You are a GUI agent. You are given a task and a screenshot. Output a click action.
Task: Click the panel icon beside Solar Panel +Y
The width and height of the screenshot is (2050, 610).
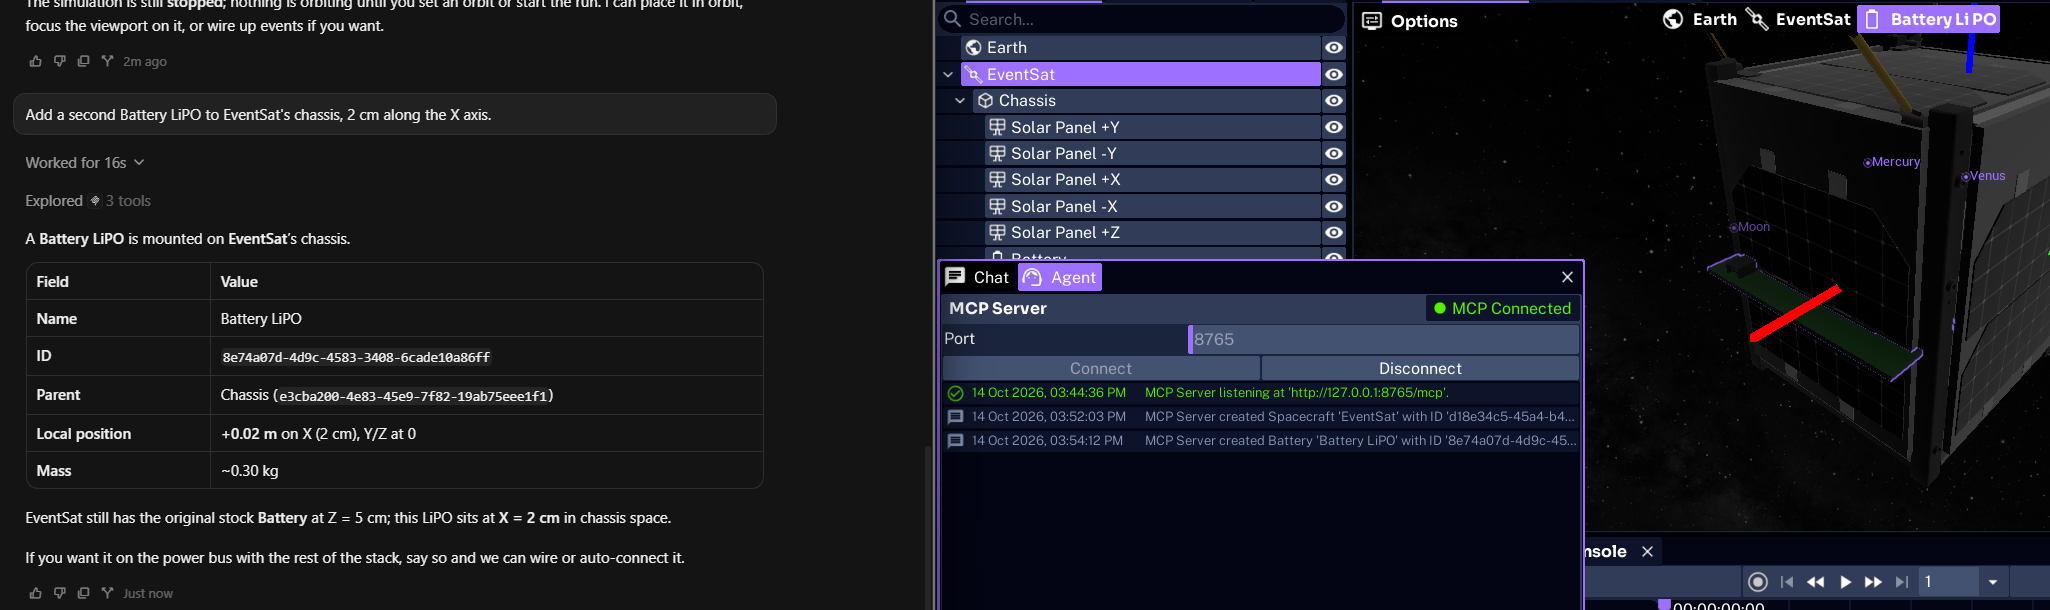pyautogui.click(x=997, y=127)
